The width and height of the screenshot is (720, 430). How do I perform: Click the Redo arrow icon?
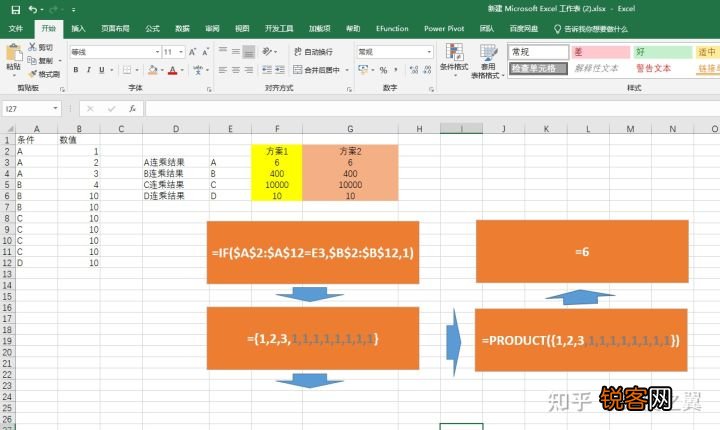pyautogui.click(x=53, y=10)
